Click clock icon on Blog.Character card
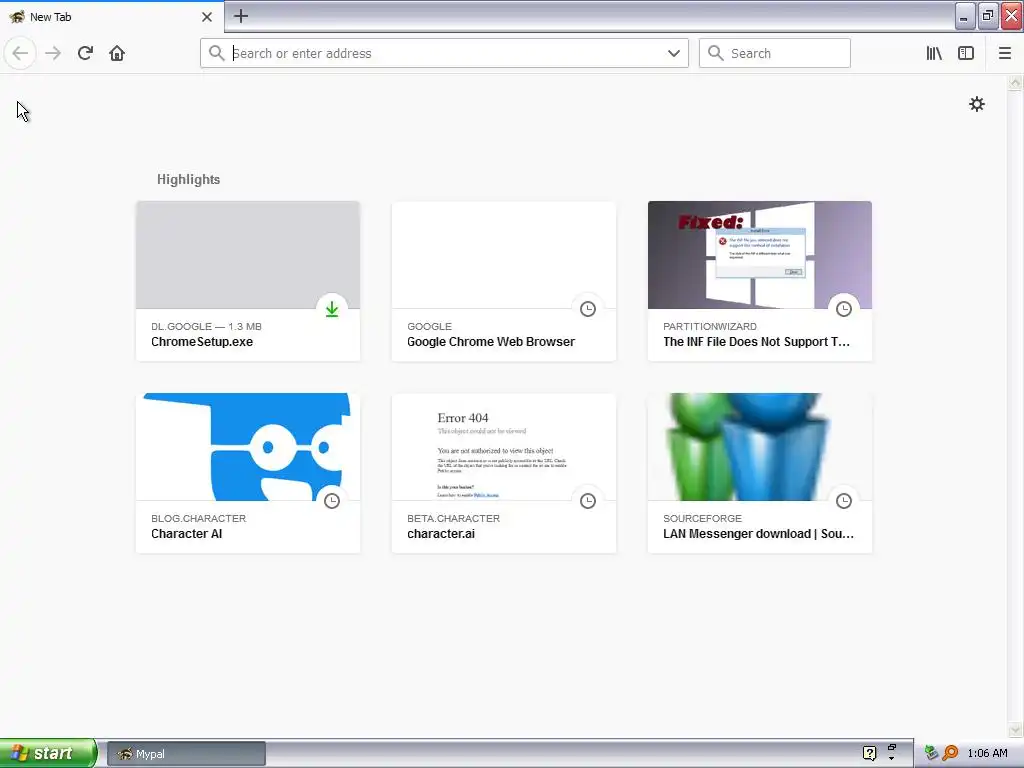 tap(332, 501)
